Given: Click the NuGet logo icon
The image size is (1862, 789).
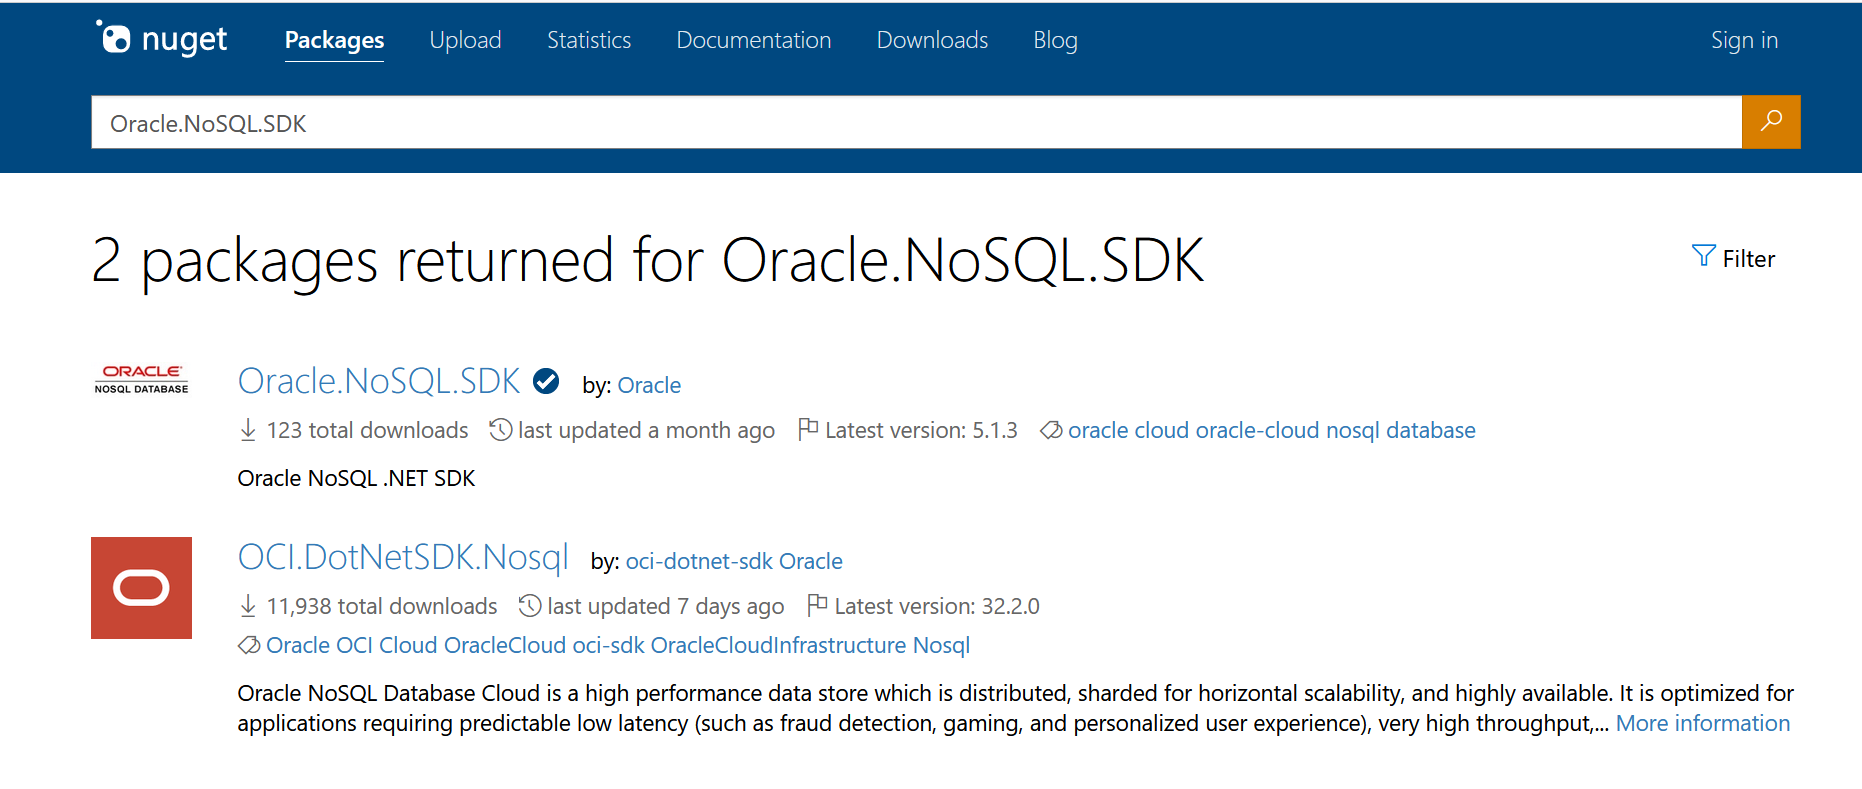Looking at the screenshot, I should [114, 38].
